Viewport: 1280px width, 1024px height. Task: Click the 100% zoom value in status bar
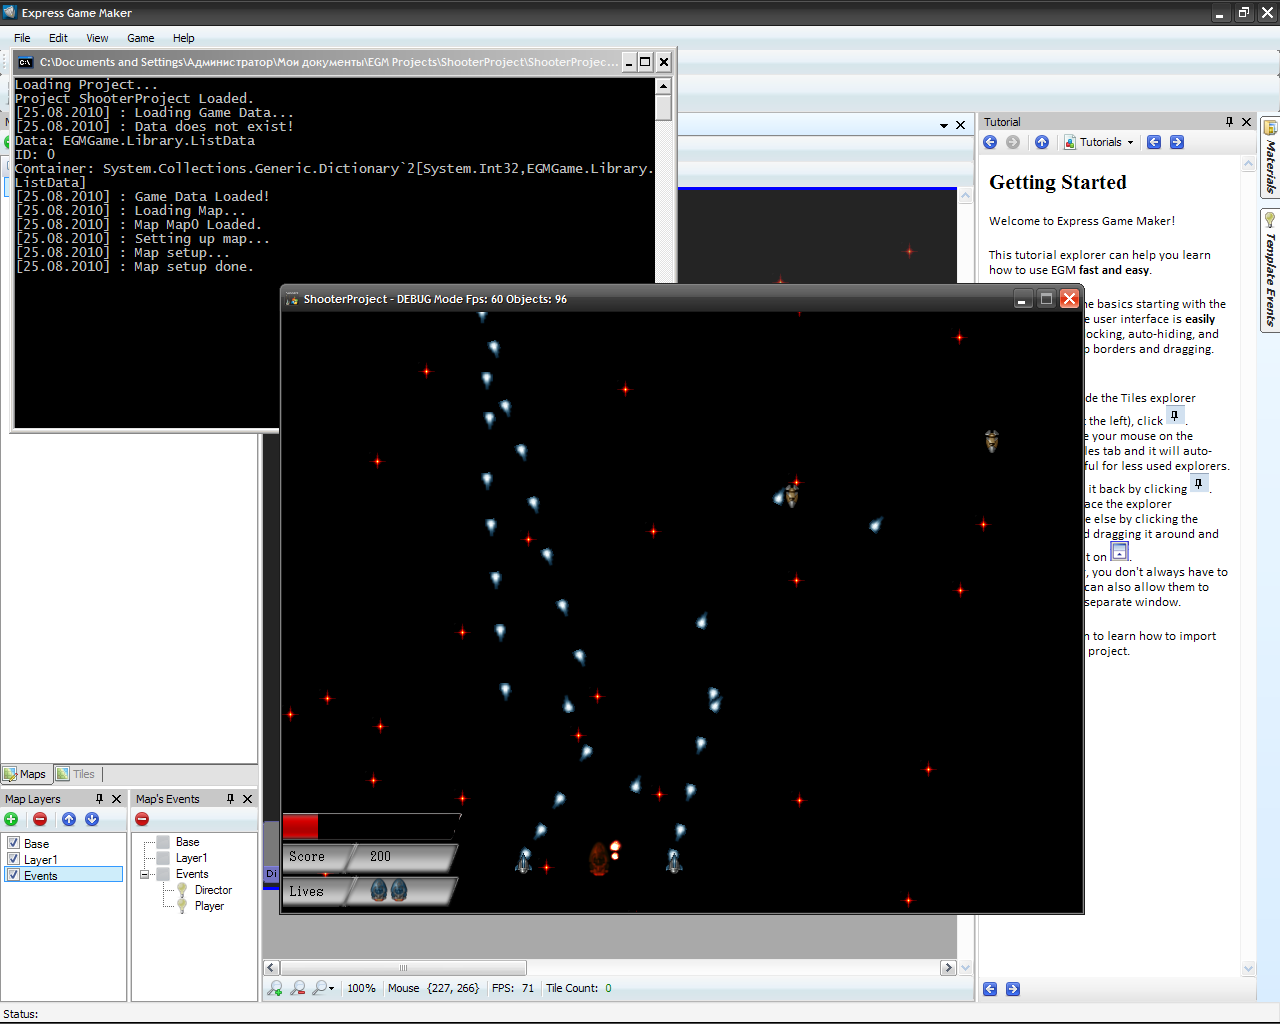point(361,988)
